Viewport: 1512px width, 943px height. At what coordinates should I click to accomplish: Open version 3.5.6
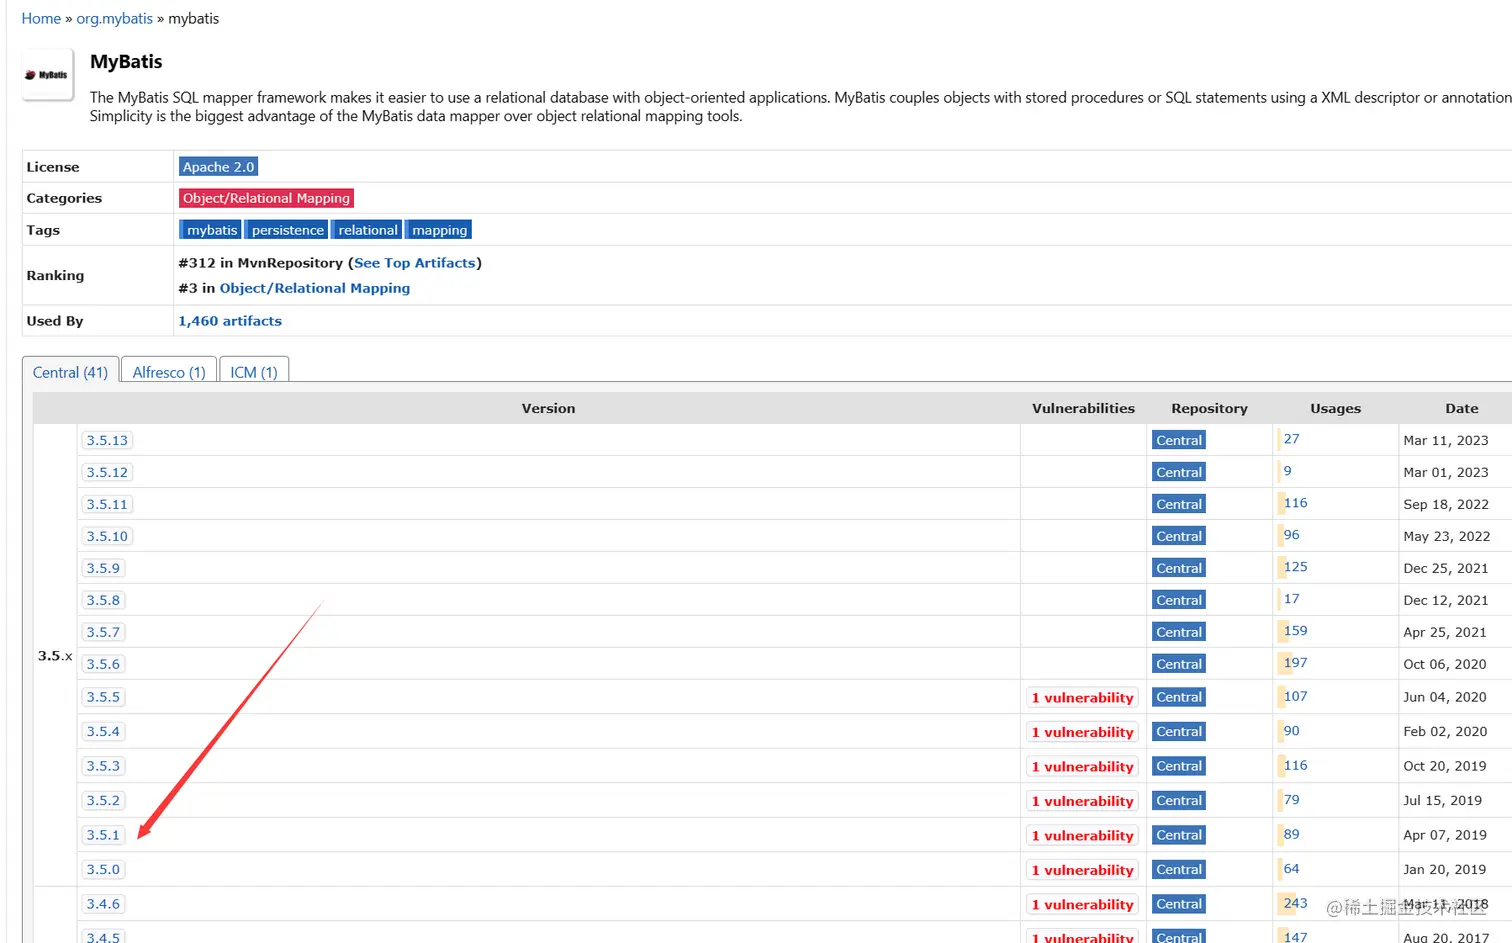(103, 664)
